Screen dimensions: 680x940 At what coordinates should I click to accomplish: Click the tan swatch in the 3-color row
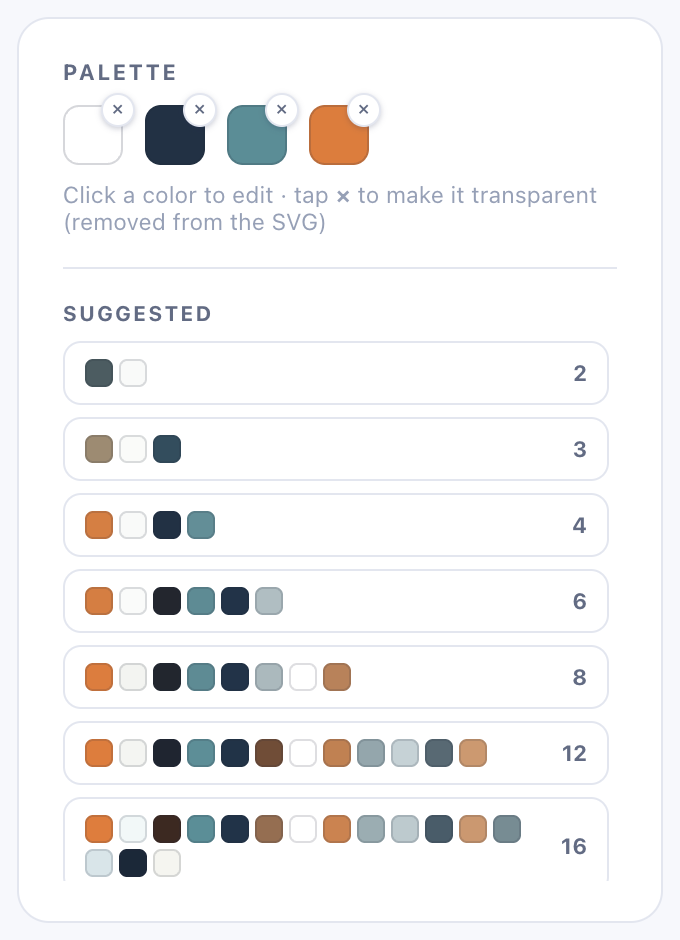click(x=99, y=449)
